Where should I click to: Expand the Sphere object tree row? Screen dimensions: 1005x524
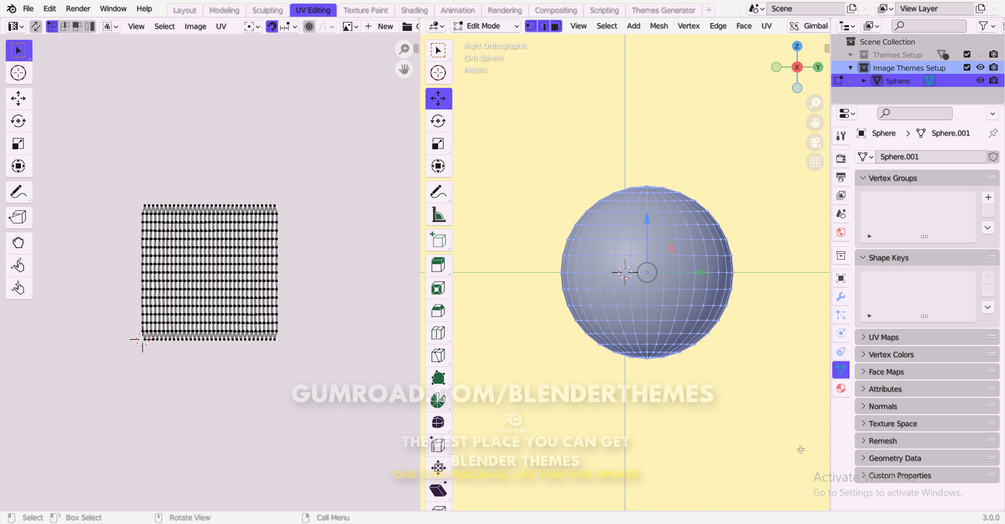pos(864,81)
